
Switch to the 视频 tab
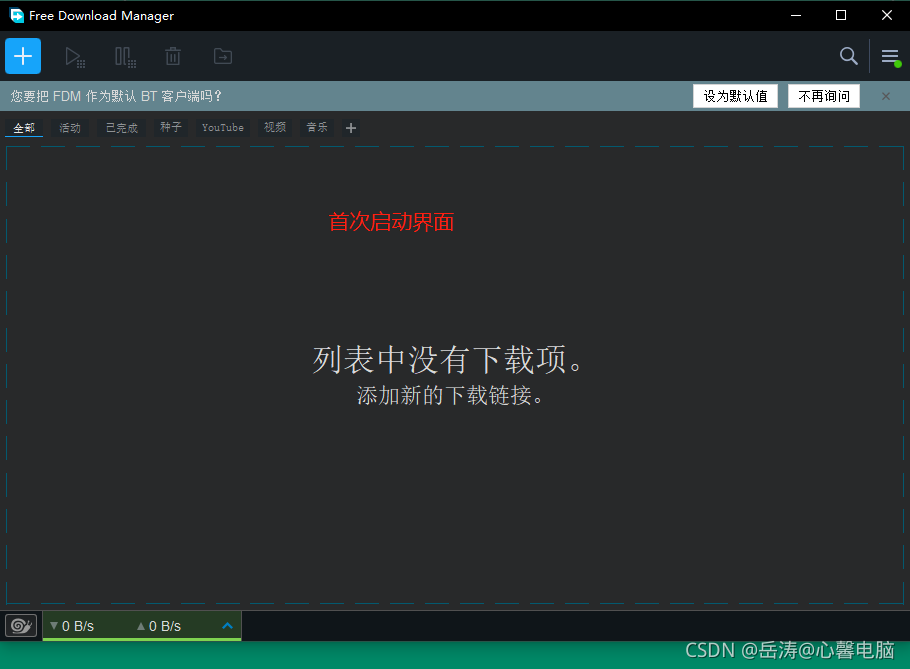point(274,128)
